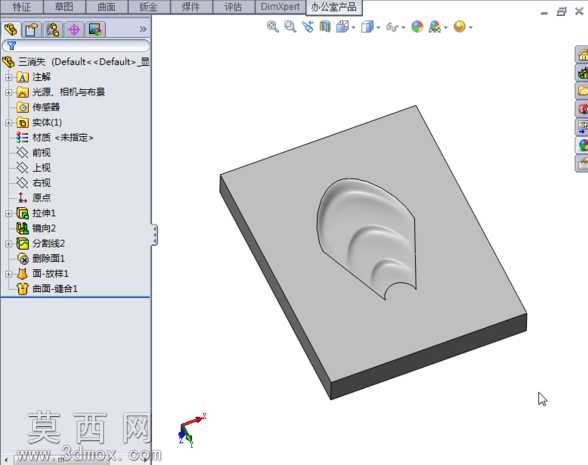The height and width of the screenshot is (465, 588).
Task: Select the Zoom to Area tool
Action: [290, 27]
